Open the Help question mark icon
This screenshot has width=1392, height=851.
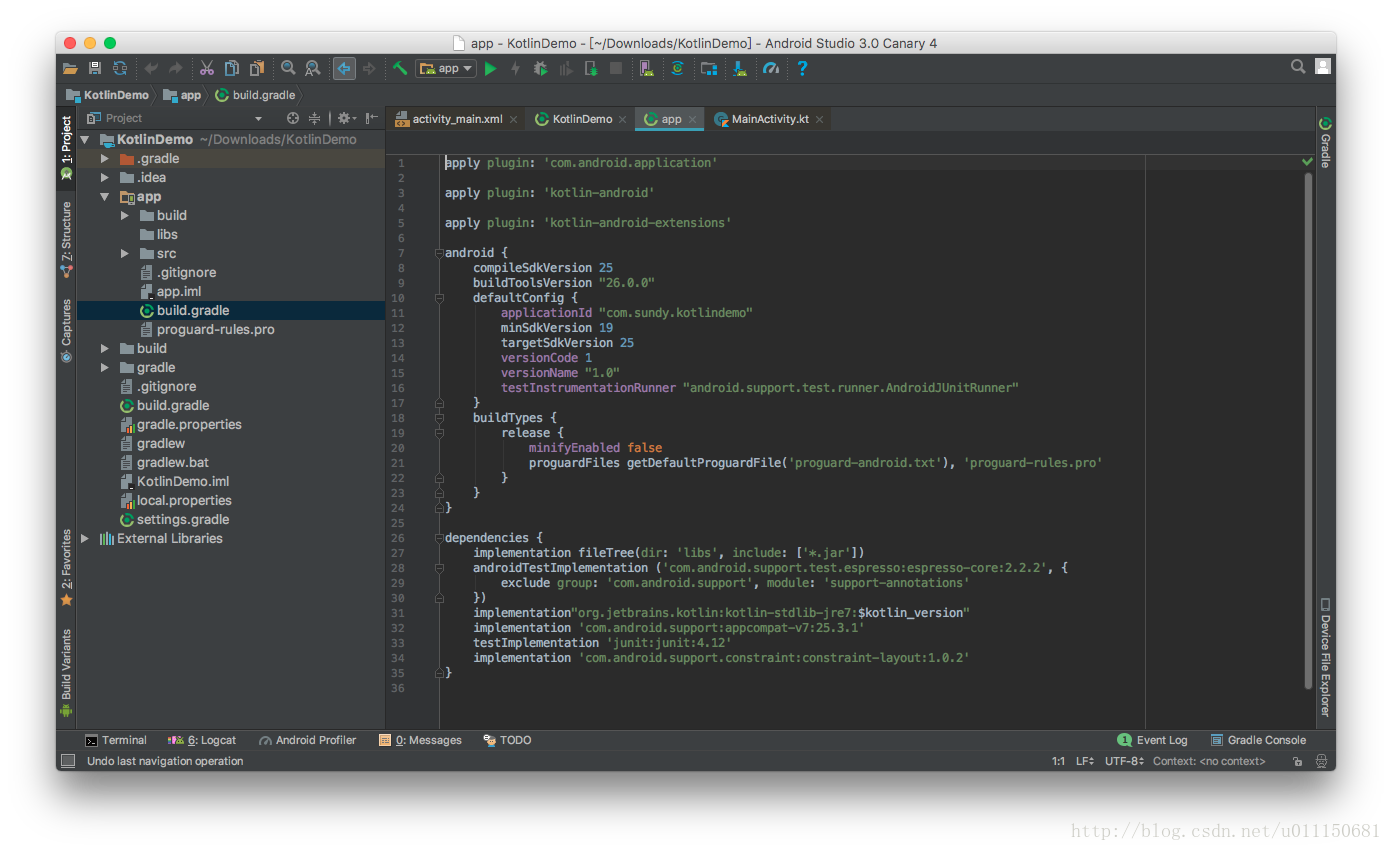tap(802, 68)
